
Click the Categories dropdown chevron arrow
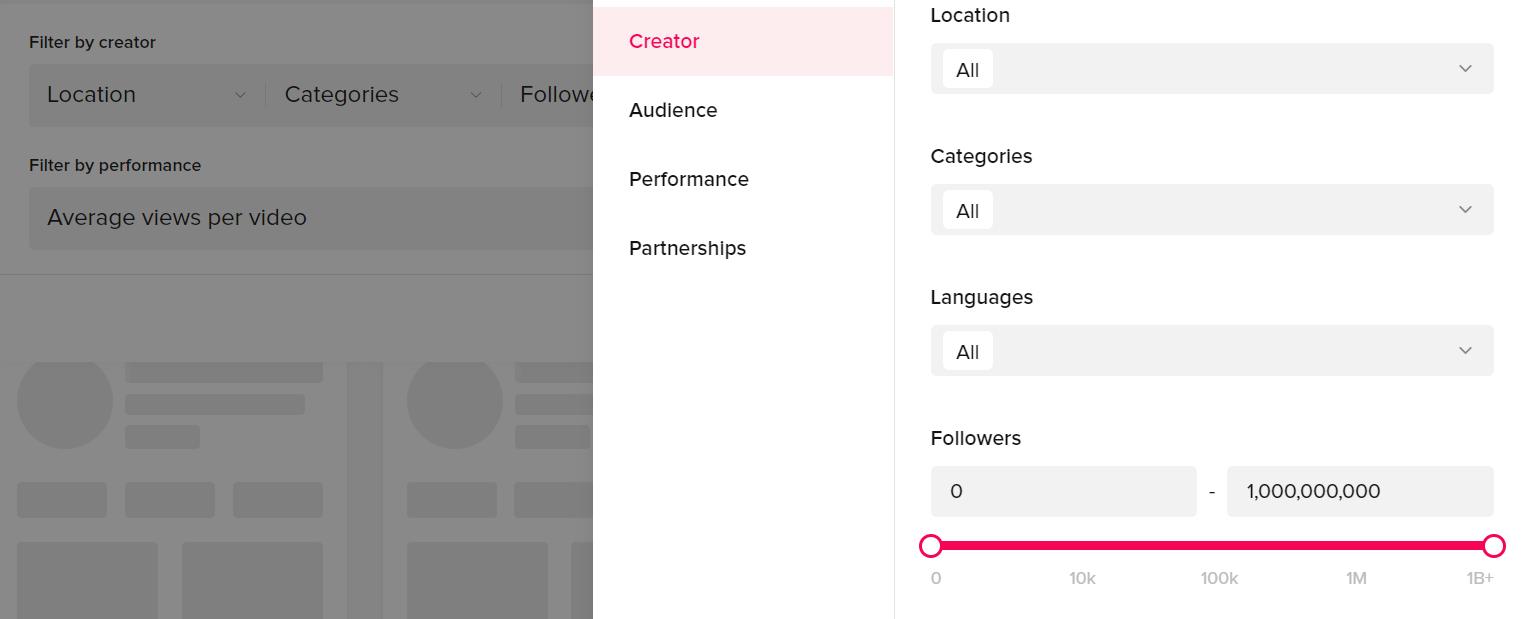point(1465,210)
